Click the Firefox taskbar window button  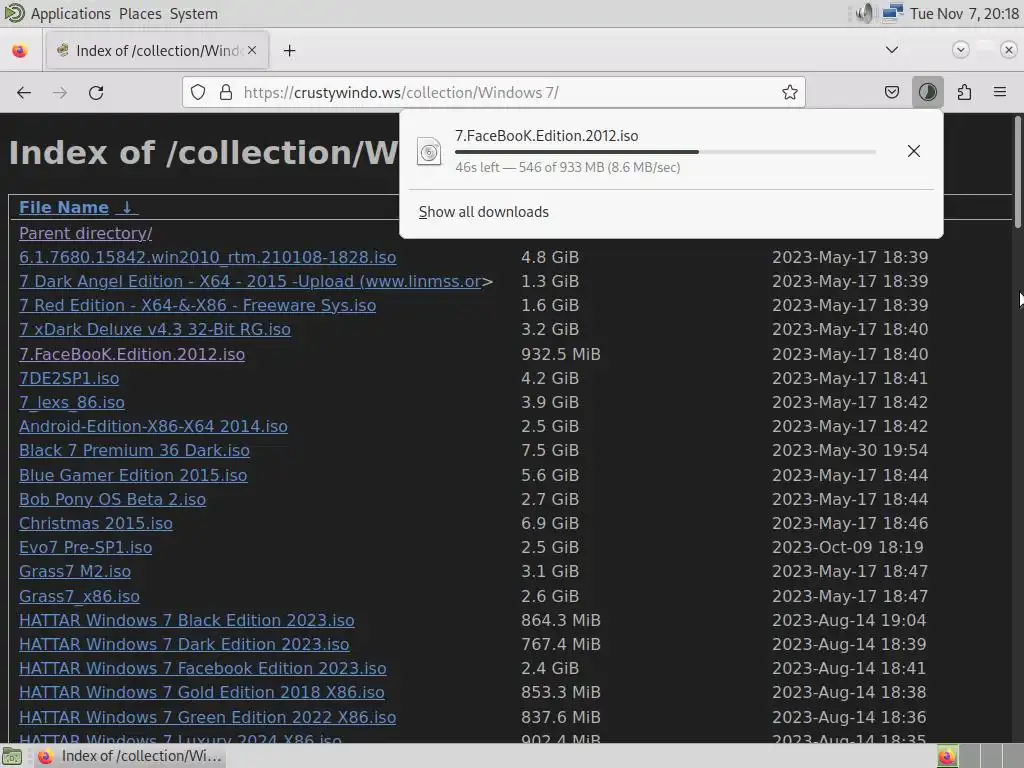[x=130, y=756]
